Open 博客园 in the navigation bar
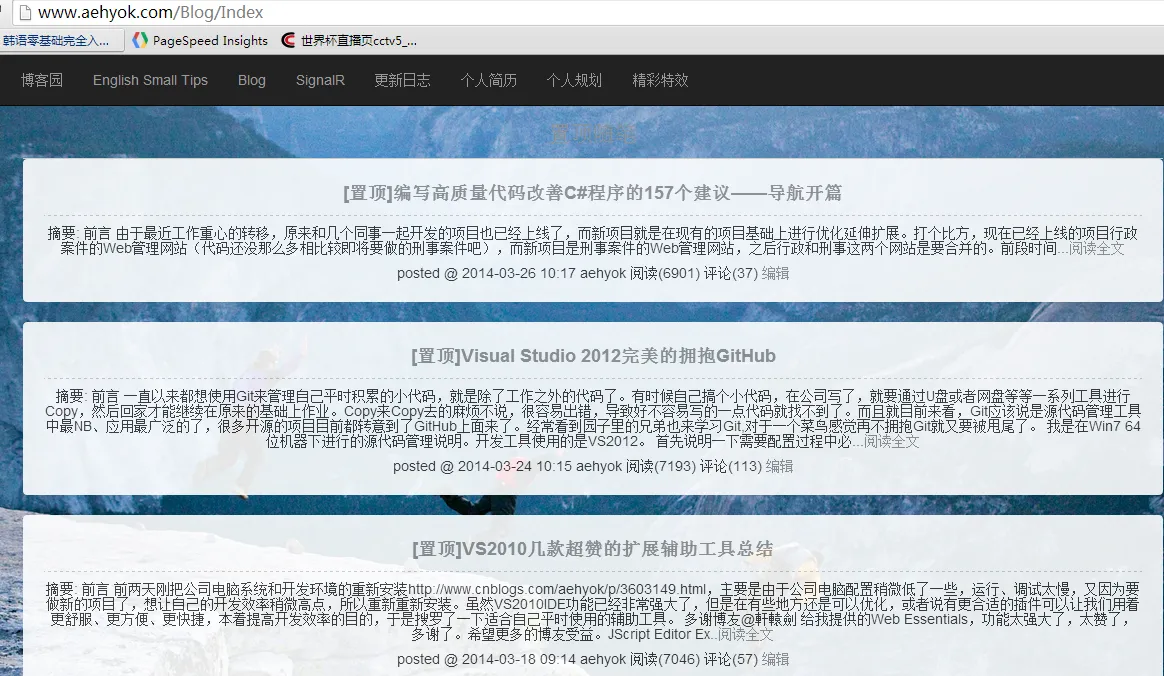This screenshot has height=676, width=1164. point(42,80)
